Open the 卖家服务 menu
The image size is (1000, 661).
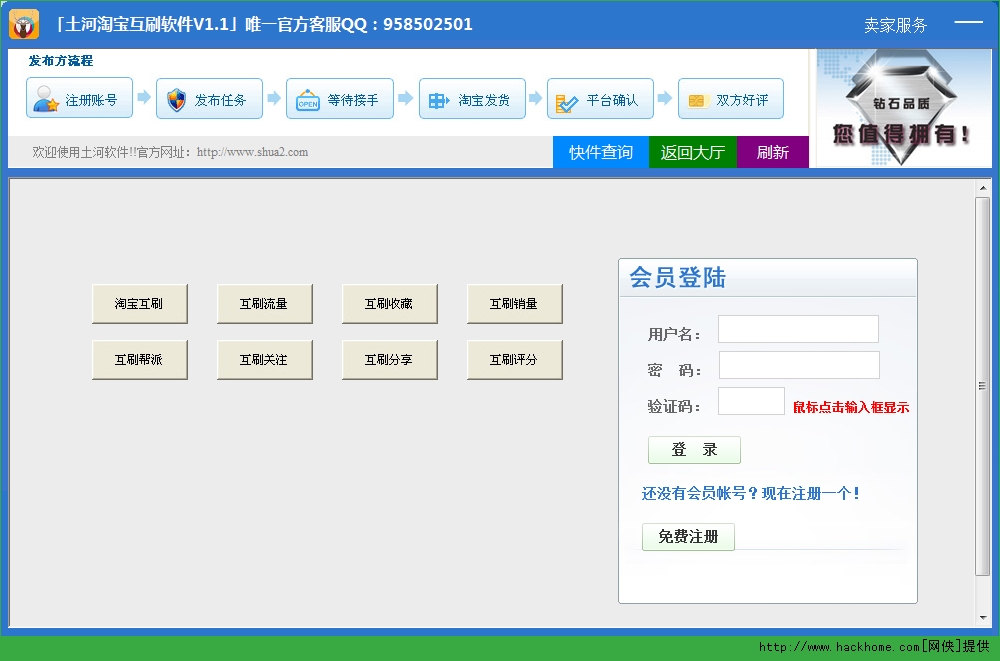coord(895,25)
